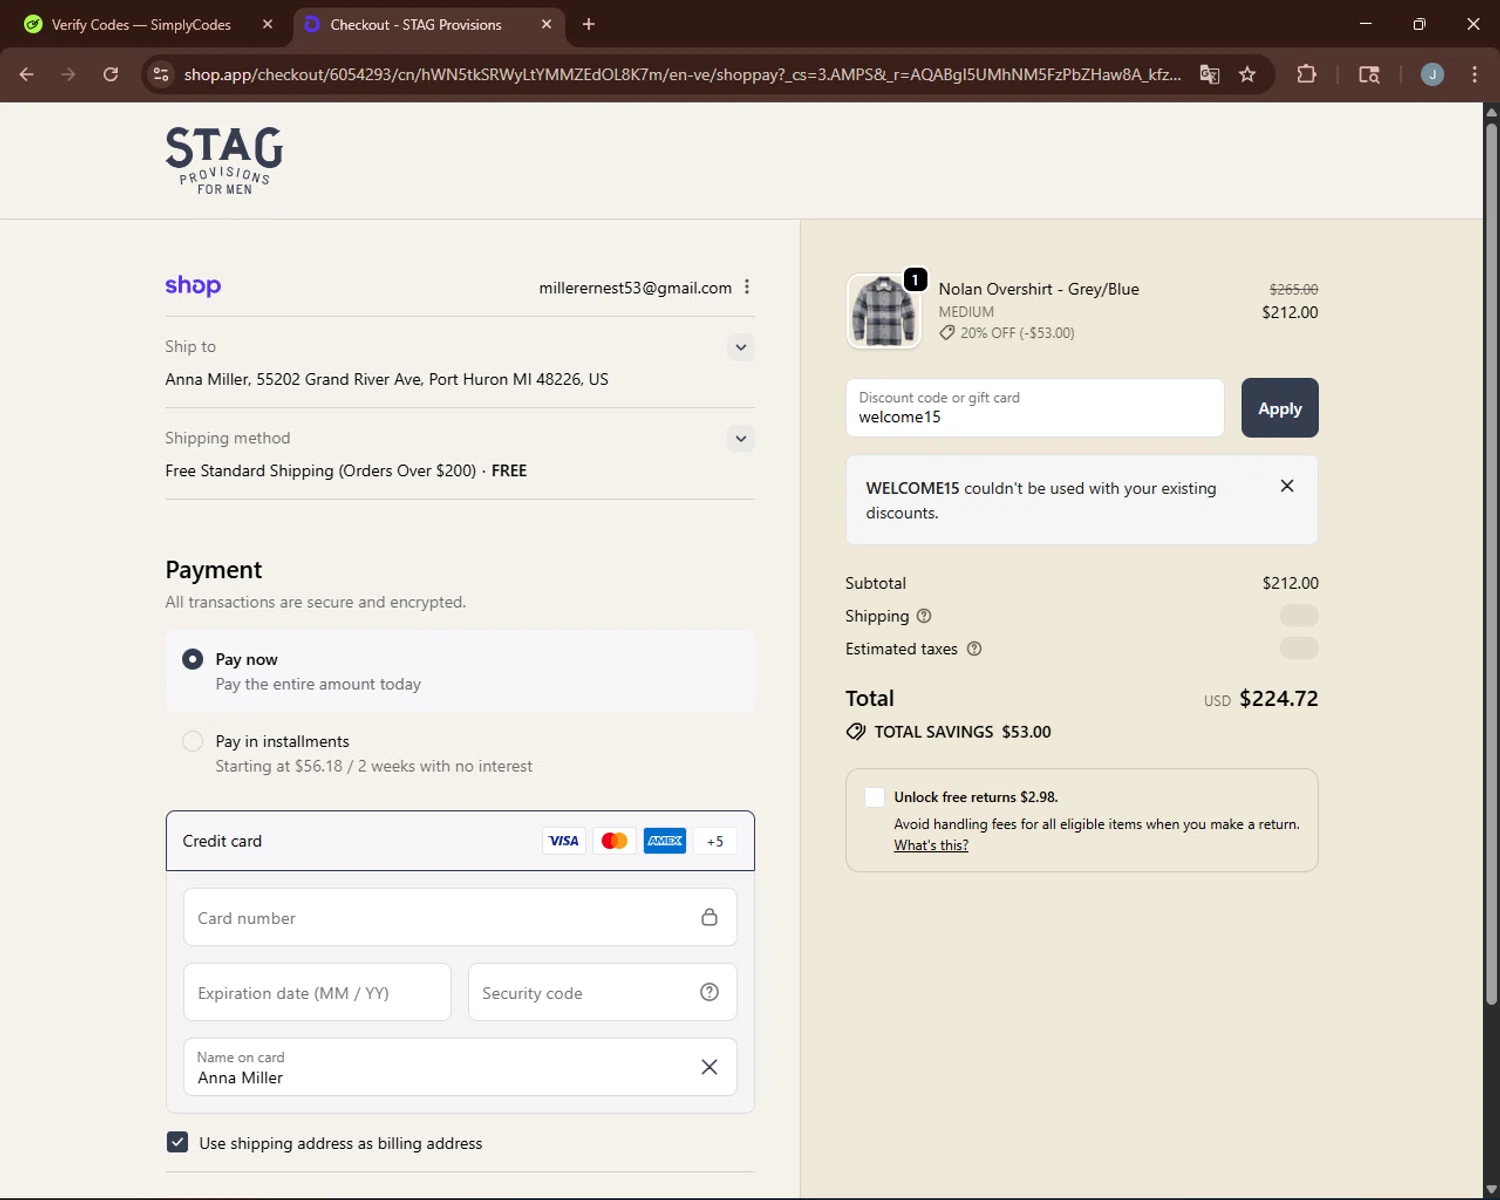Open the Chrome profile avatar J
The image size is (1500, 1200).
coord(1432,74)
